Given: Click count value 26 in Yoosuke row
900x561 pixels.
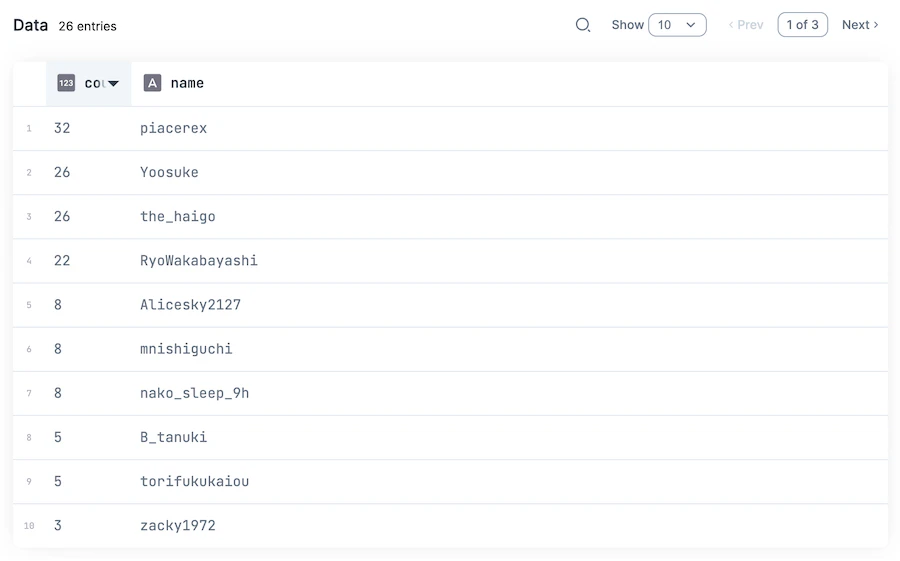Looking at the screenshot, I should pyautogui.click(x=62, y=172).
